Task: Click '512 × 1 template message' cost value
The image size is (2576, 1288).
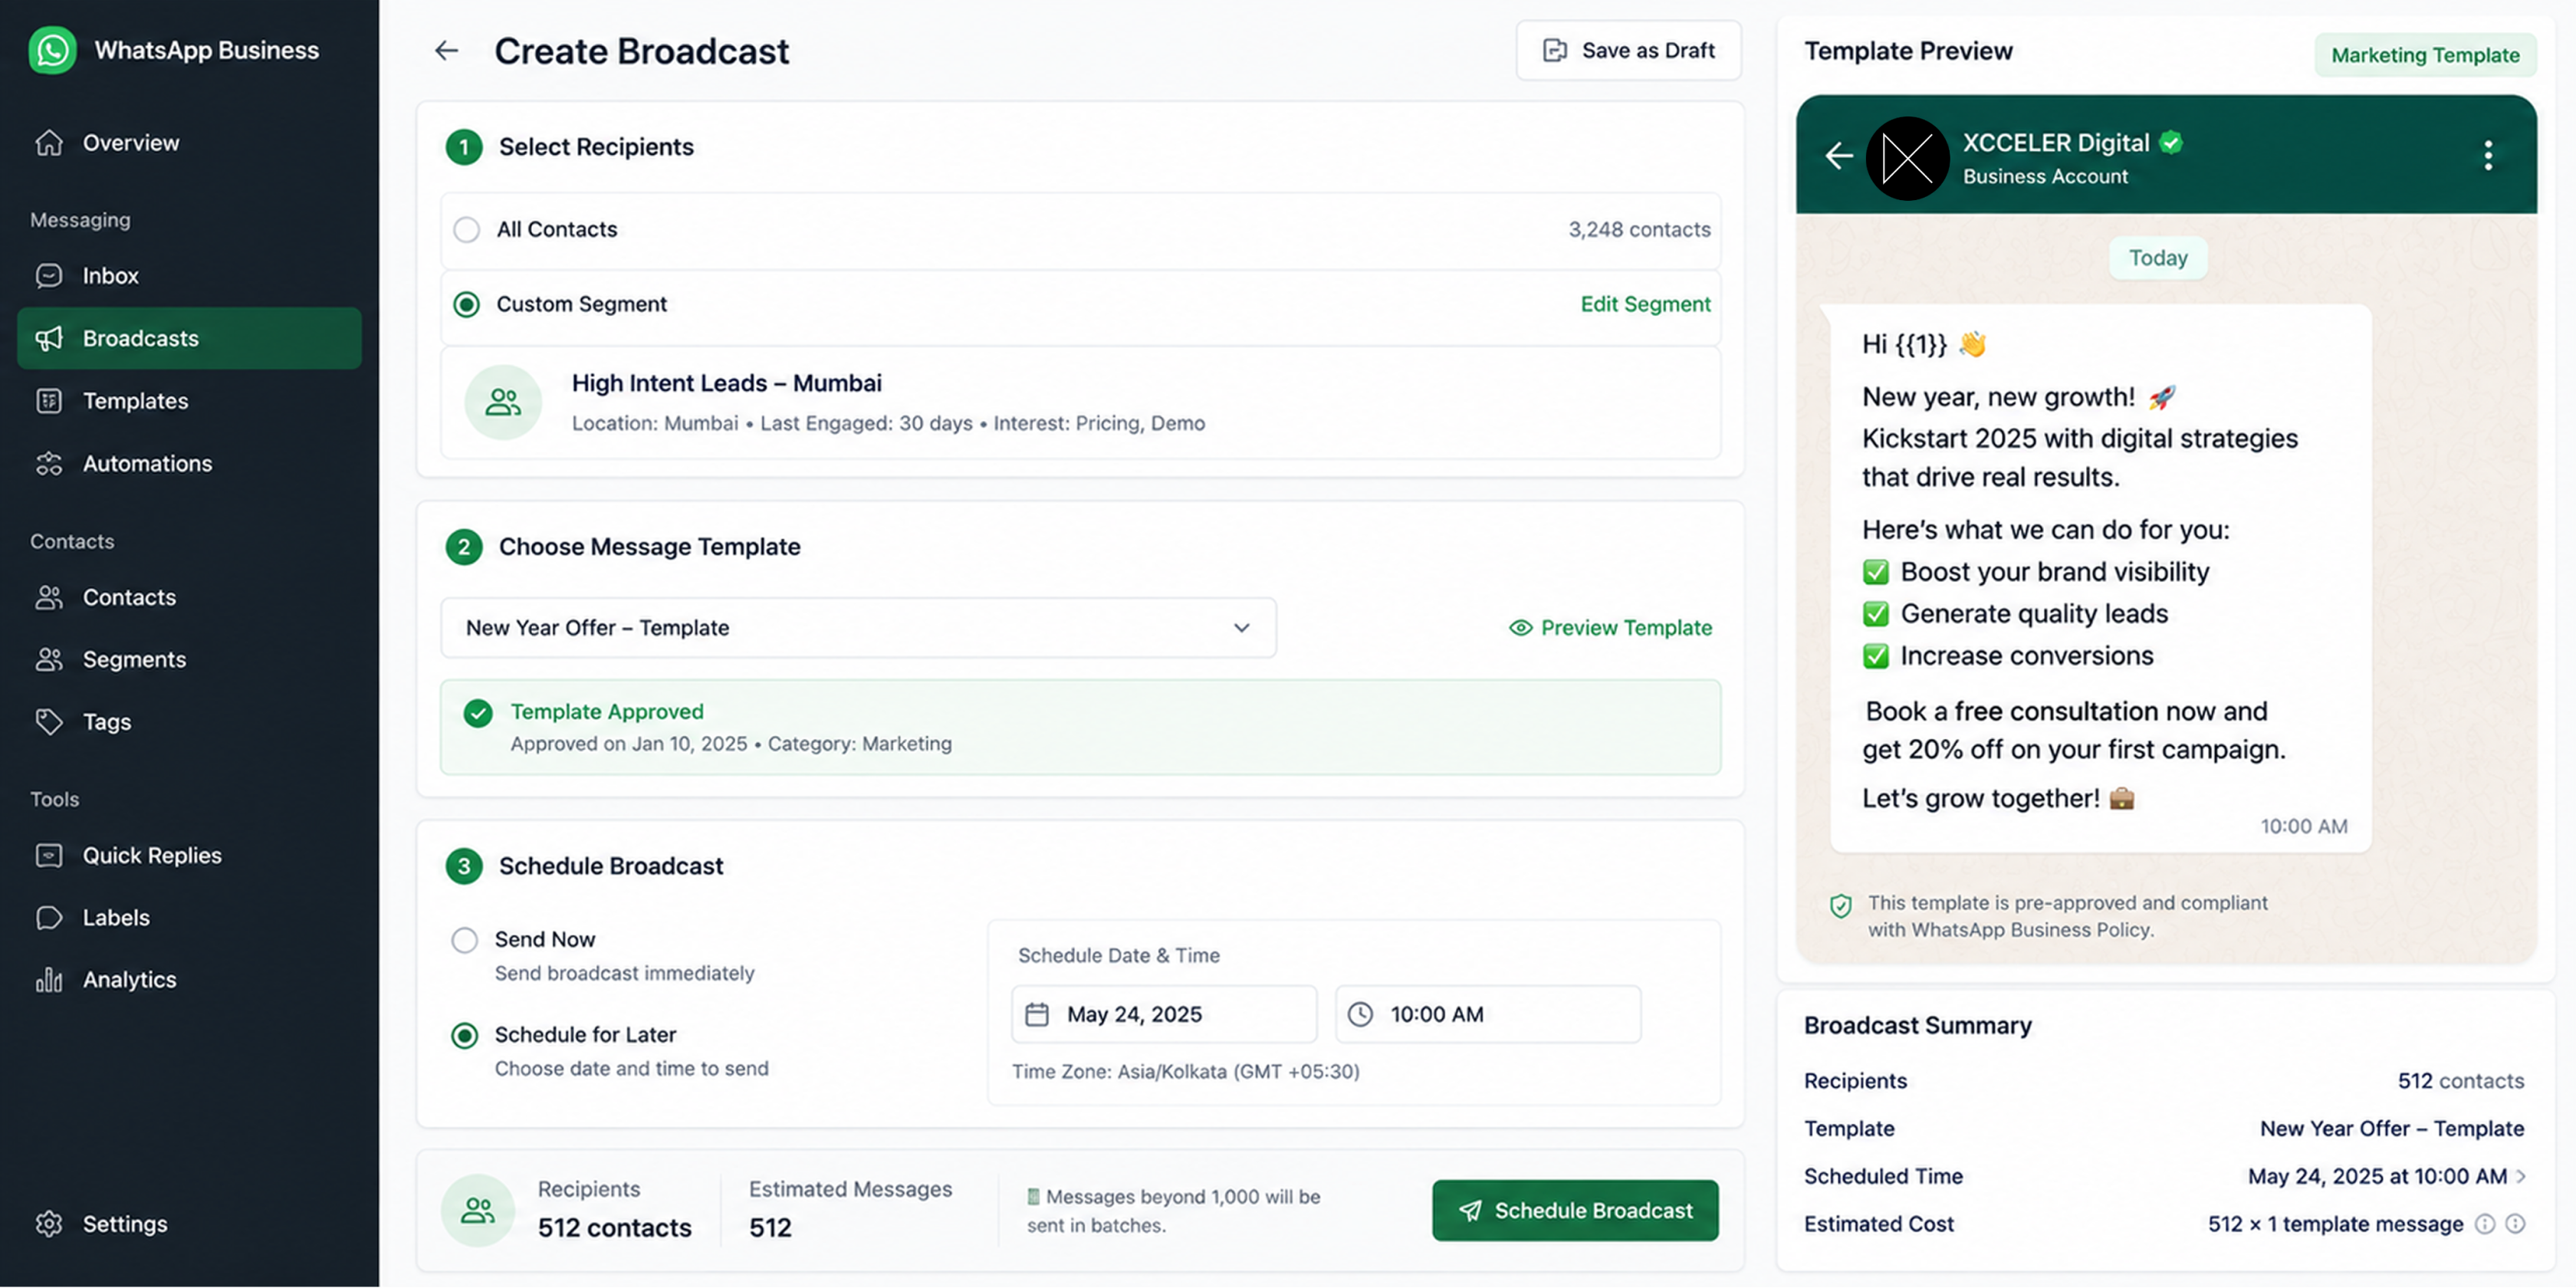Action: (2335, 1225)
